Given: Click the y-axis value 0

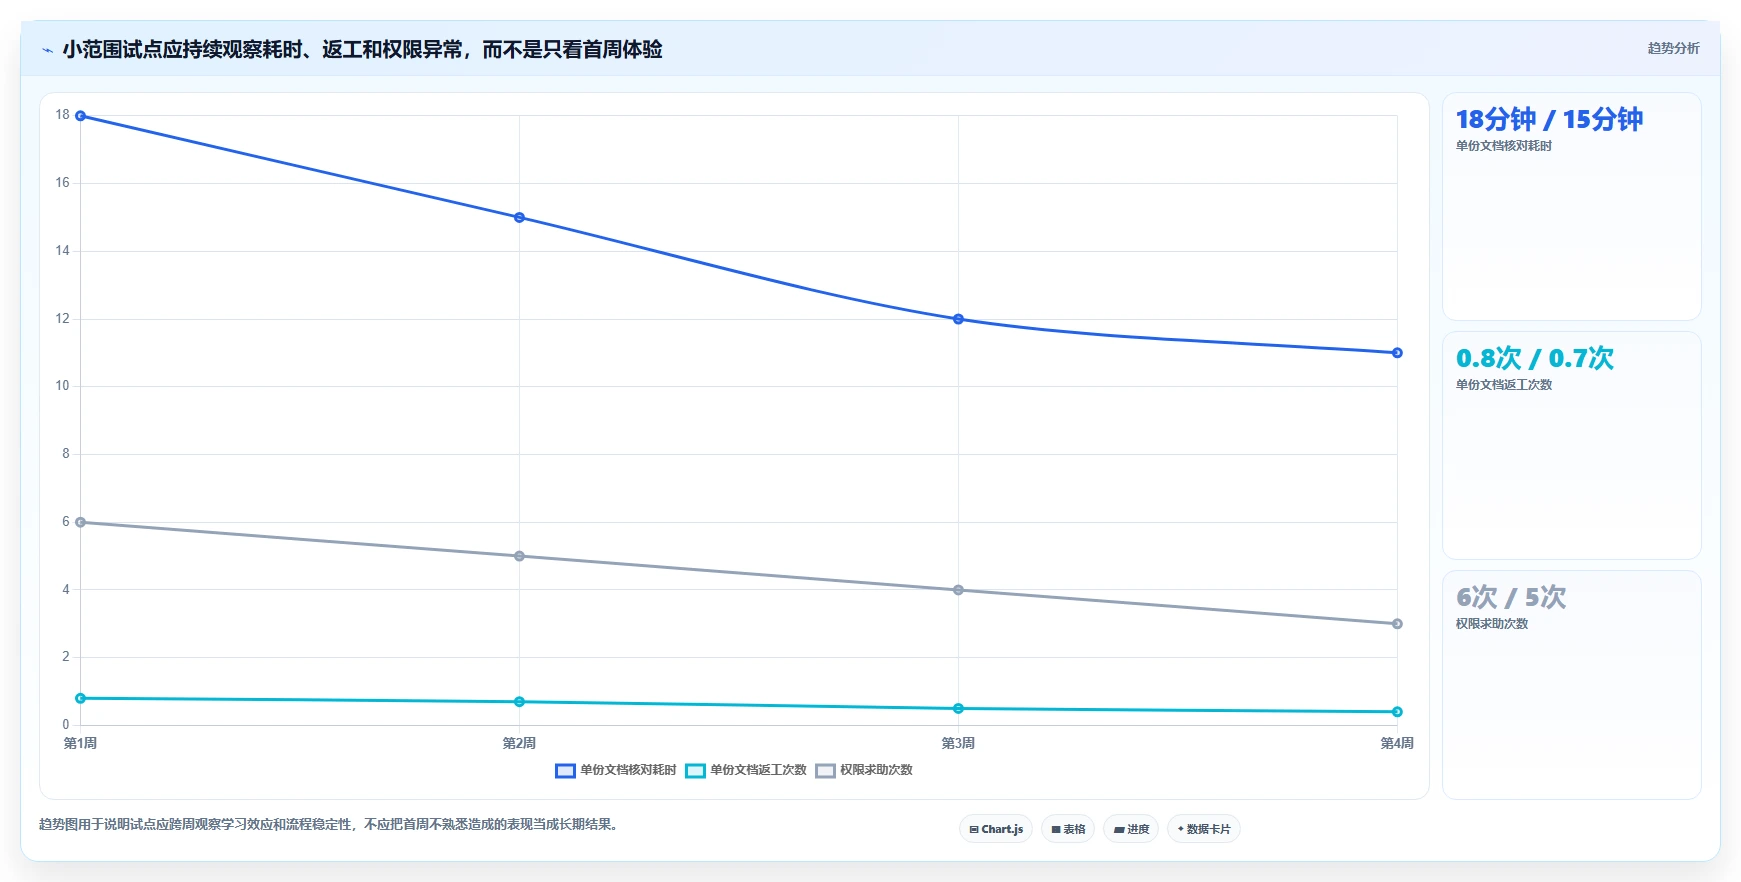Looking at the screenshot, I should pos(66,725).
